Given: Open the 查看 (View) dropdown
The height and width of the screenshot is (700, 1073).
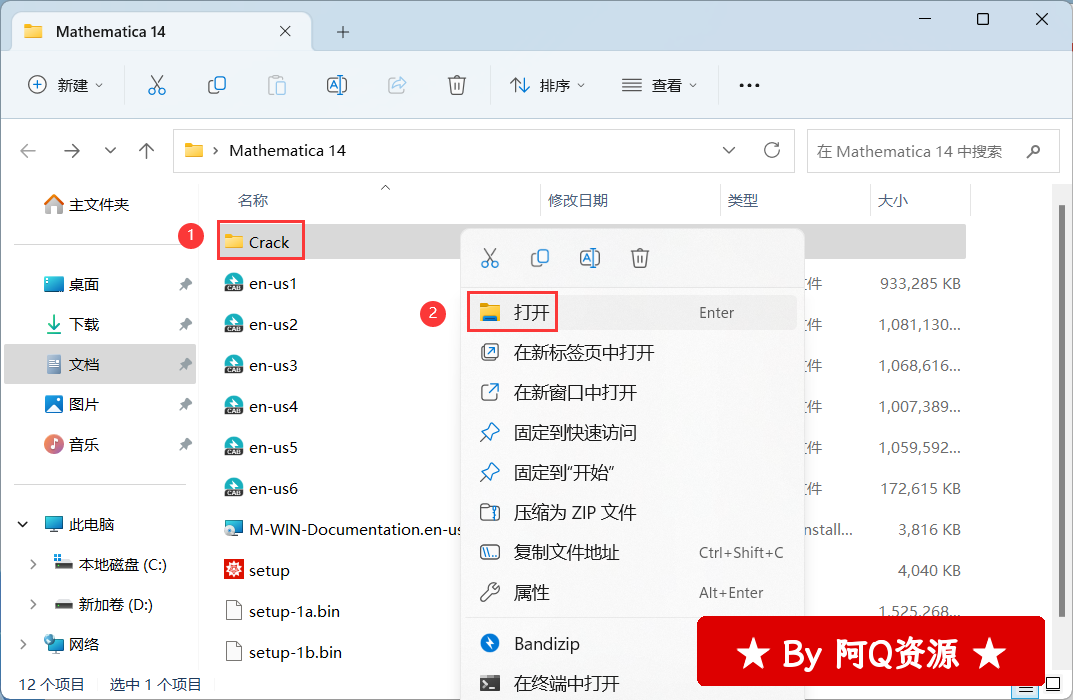Looking at the screenshot, I should tap(659, 86).
